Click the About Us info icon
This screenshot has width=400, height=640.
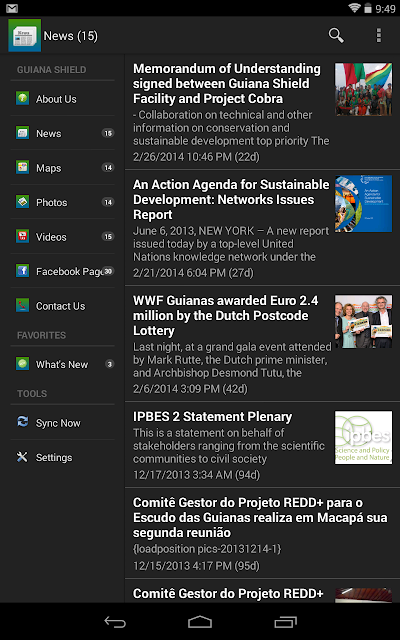coord(22,98)
